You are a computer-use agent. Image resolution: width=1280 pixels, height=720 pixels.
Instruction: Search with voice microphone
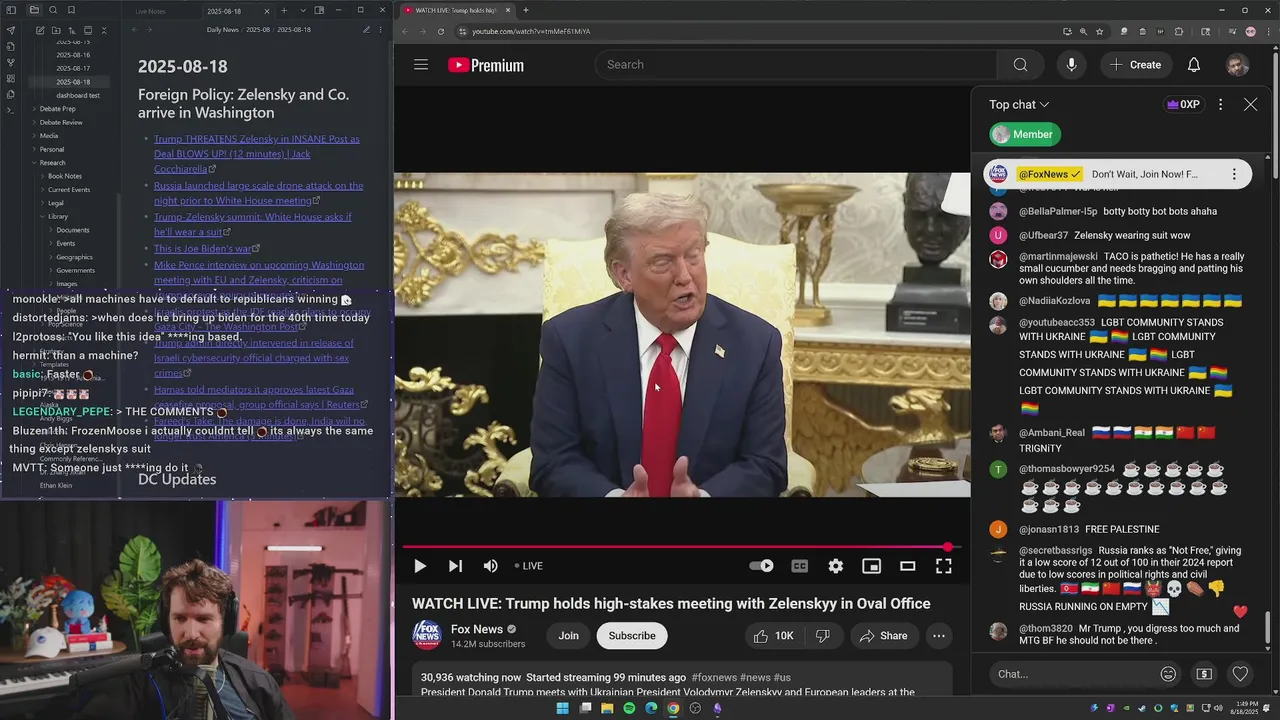point(1071,65)
